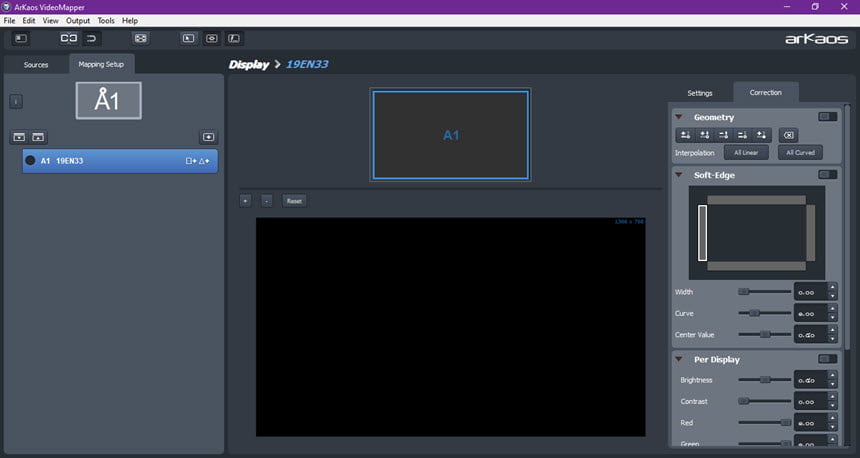This screenshot has height=458, width=860.
Task: Increase Curve value with up arrow
Action: [x=832, y=309]
